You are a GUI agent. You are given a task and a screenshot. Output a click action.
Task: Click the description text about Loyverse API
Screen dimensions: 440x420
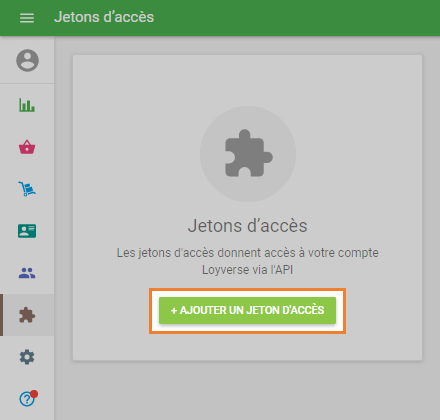point(247,261)
